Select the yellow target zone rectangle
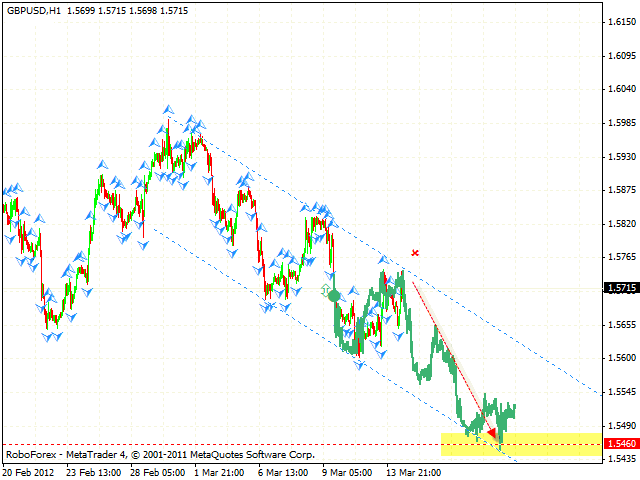The height and width of the screenshot is (480, 640). pyautogui.click(x=520, y=444)
